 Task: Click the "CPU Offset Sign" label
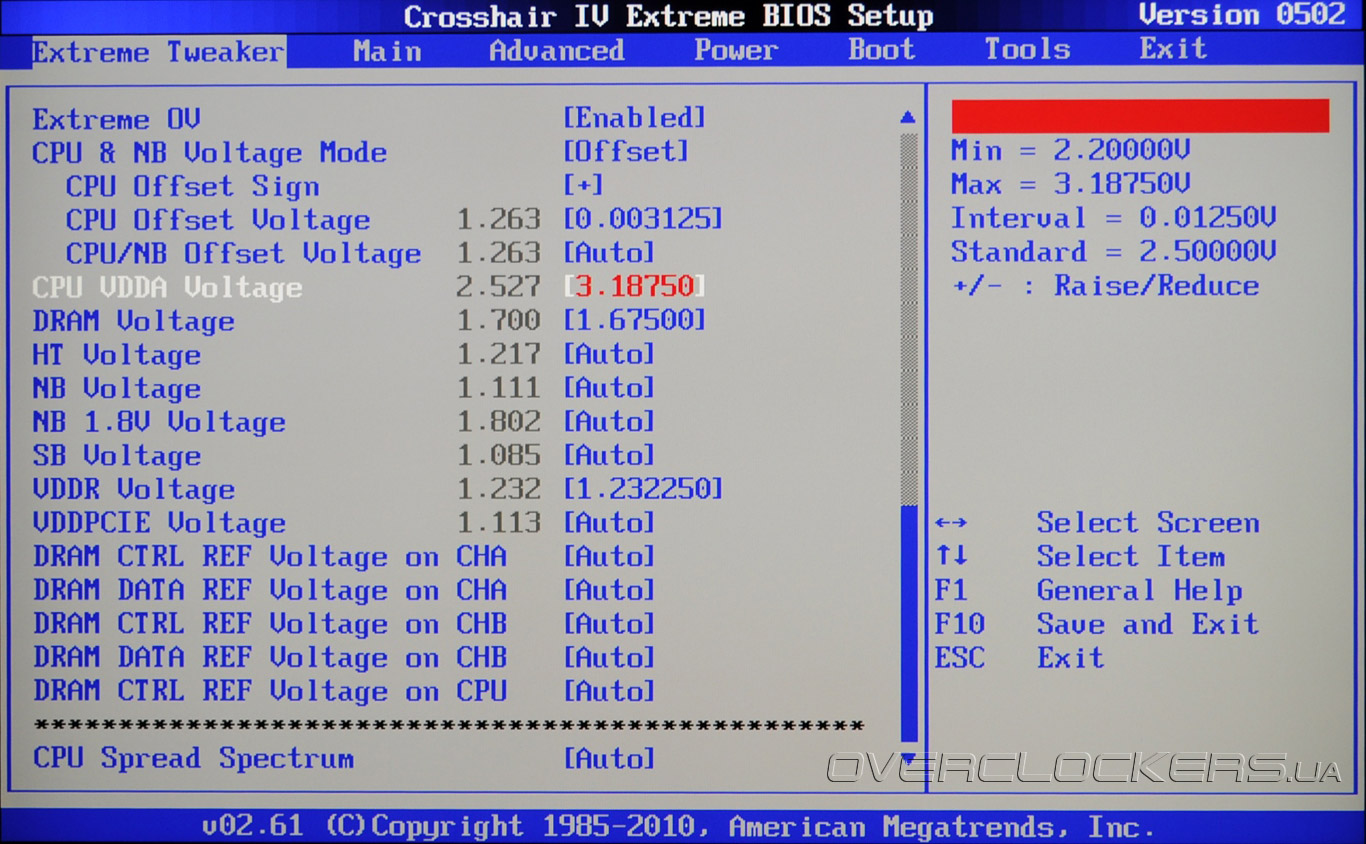[x=193, y=187]
